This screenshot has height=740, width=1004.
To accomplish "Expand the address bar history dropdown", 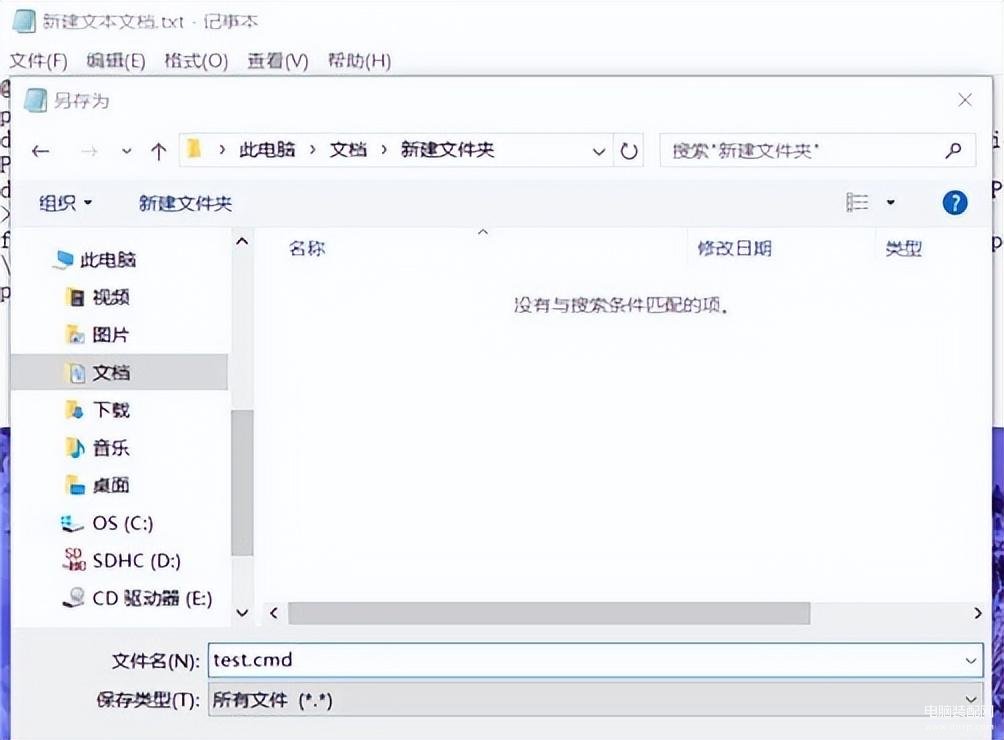I will coord(599,151).
